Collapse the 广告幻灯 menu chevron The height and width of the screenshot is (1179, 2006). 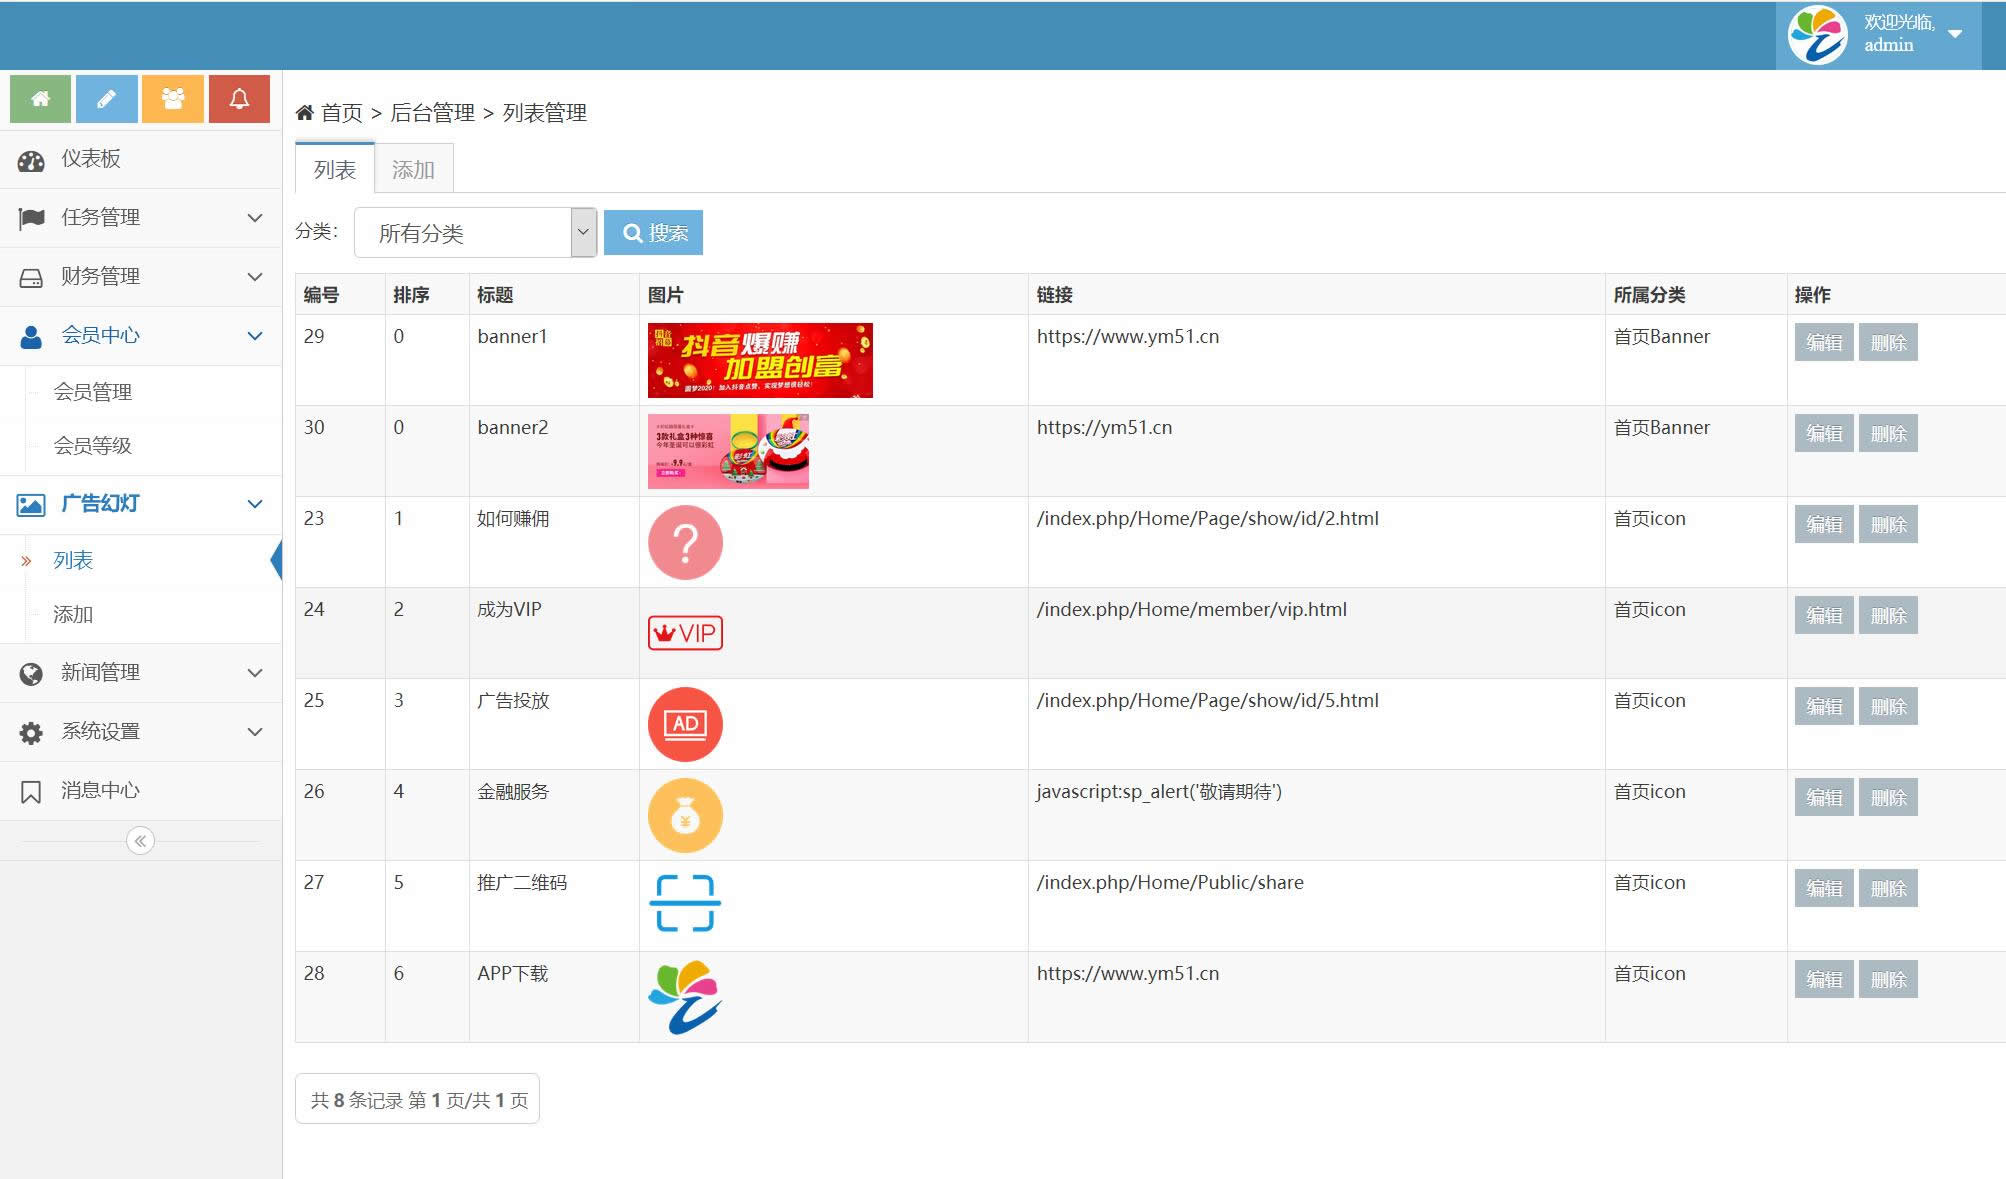pos(255,504)
